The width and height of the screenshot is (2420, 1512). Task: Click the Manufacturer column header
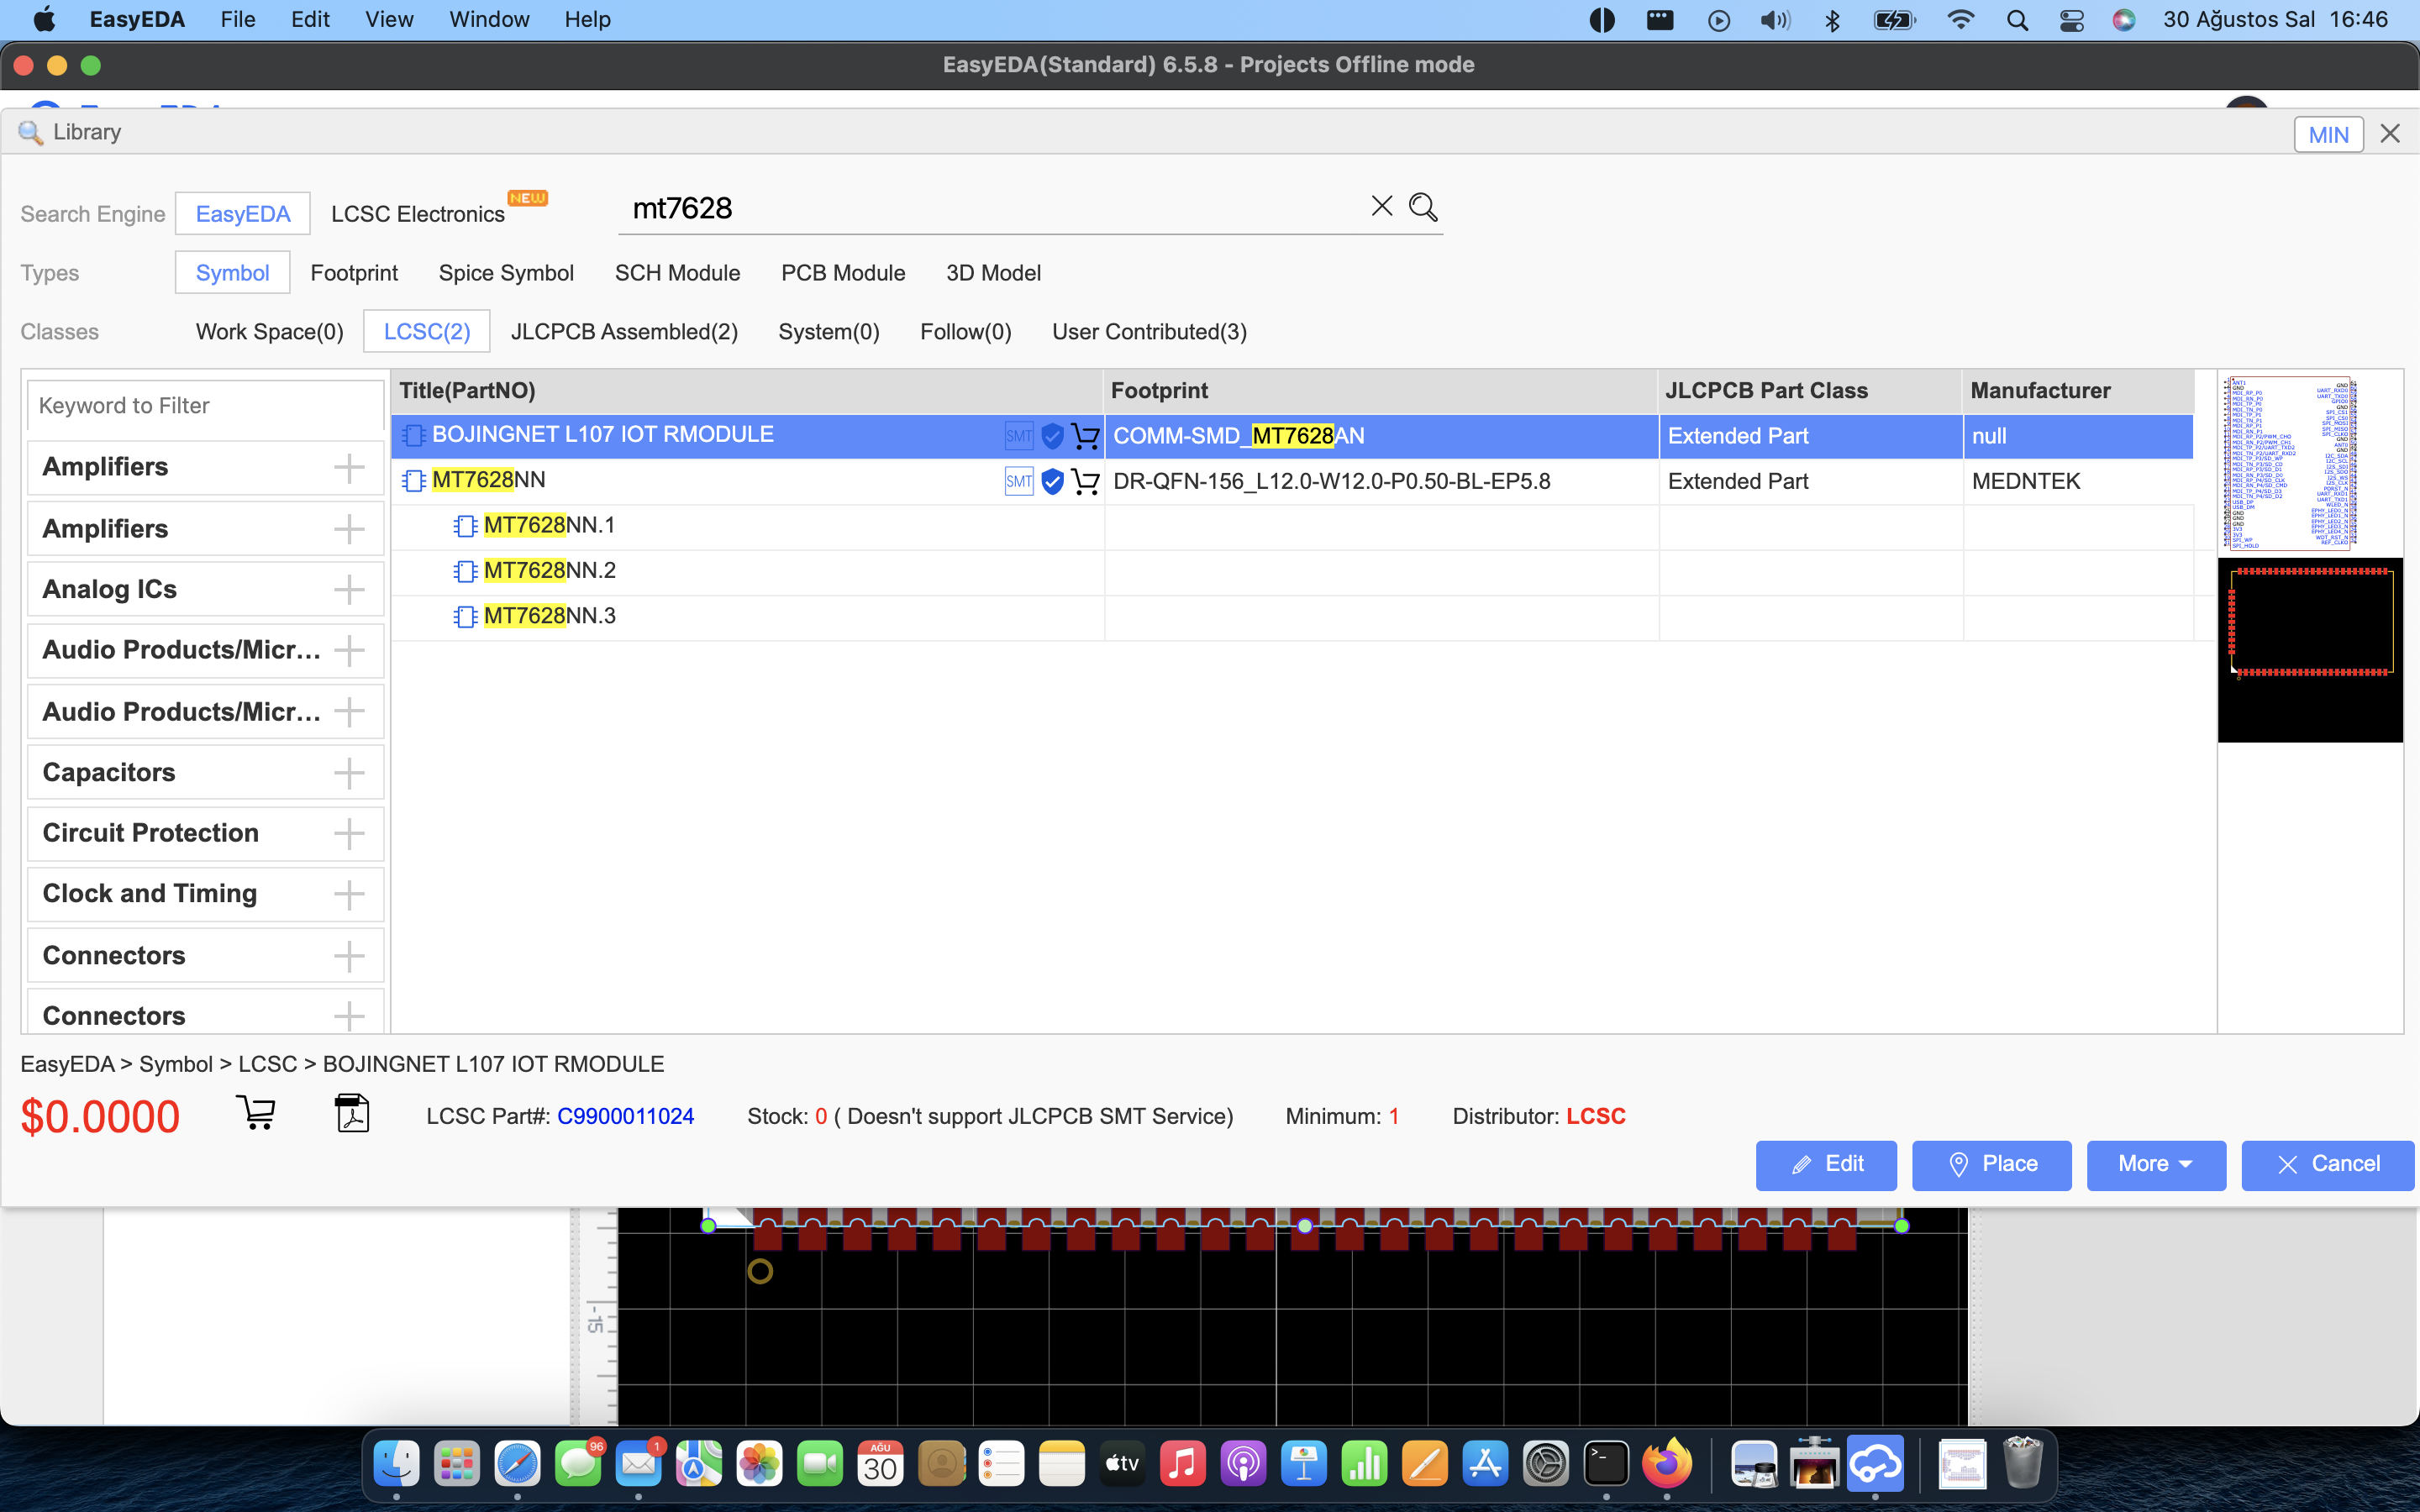coord(2078,391)
